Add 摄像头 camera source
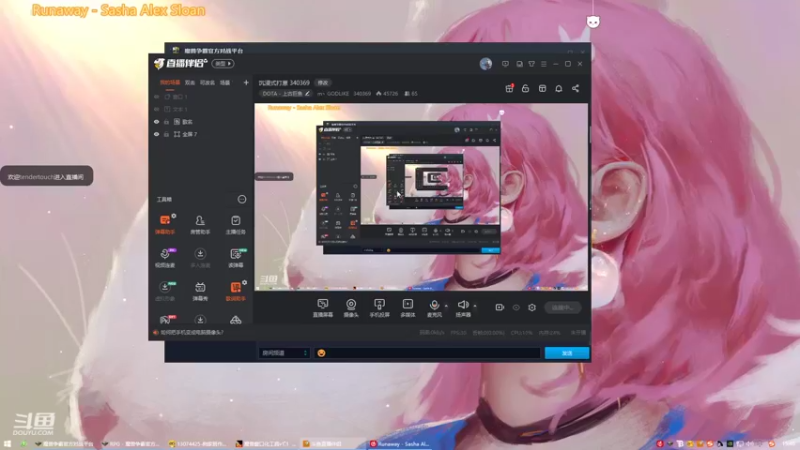The width and height of the screenshot is (800, 450). (351, 308)
